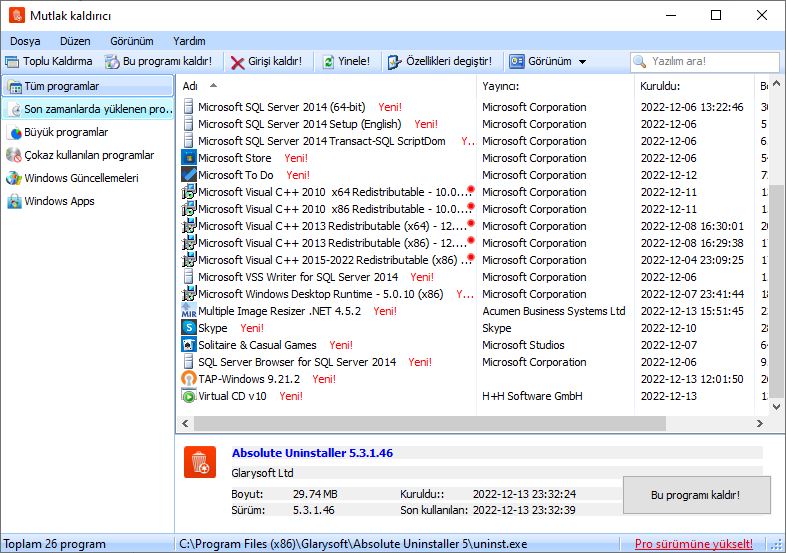The height and width of the screenshot is (553, 786).
Task: Click the Microsoft Studios publisher cell
Action: point(523,345)
